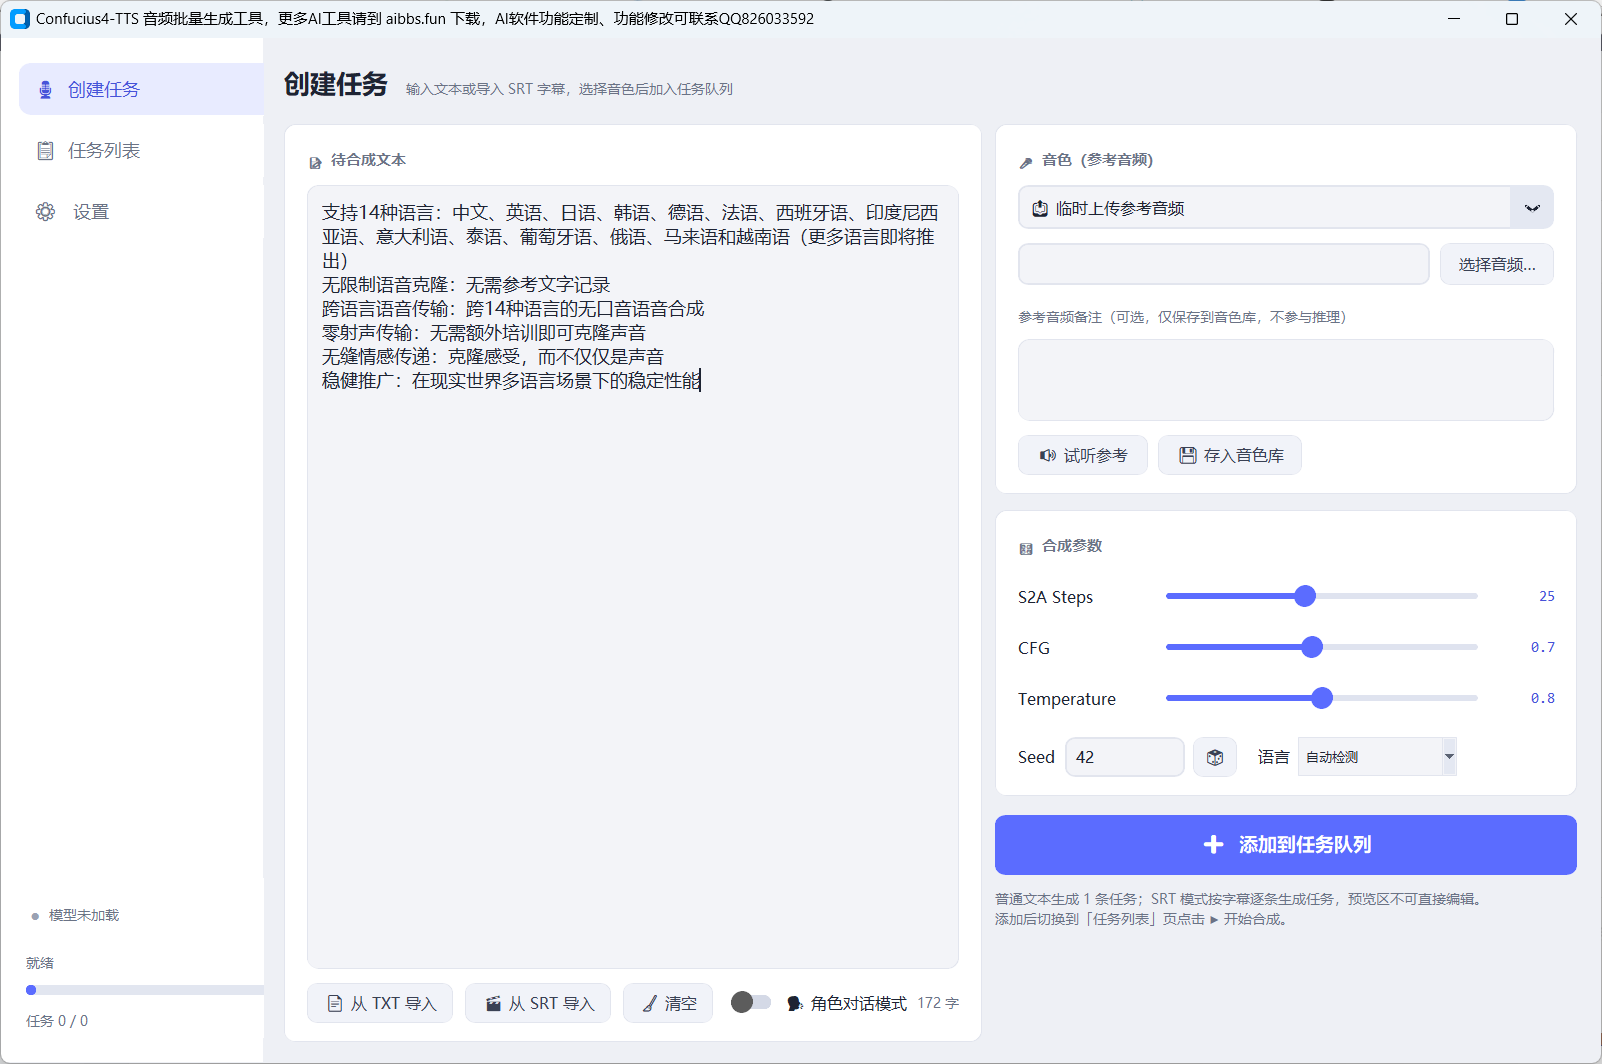This screenshot has width=1602, height=1064.
Task: Click the broom icon to clear text
Action: coord(650,1003)
